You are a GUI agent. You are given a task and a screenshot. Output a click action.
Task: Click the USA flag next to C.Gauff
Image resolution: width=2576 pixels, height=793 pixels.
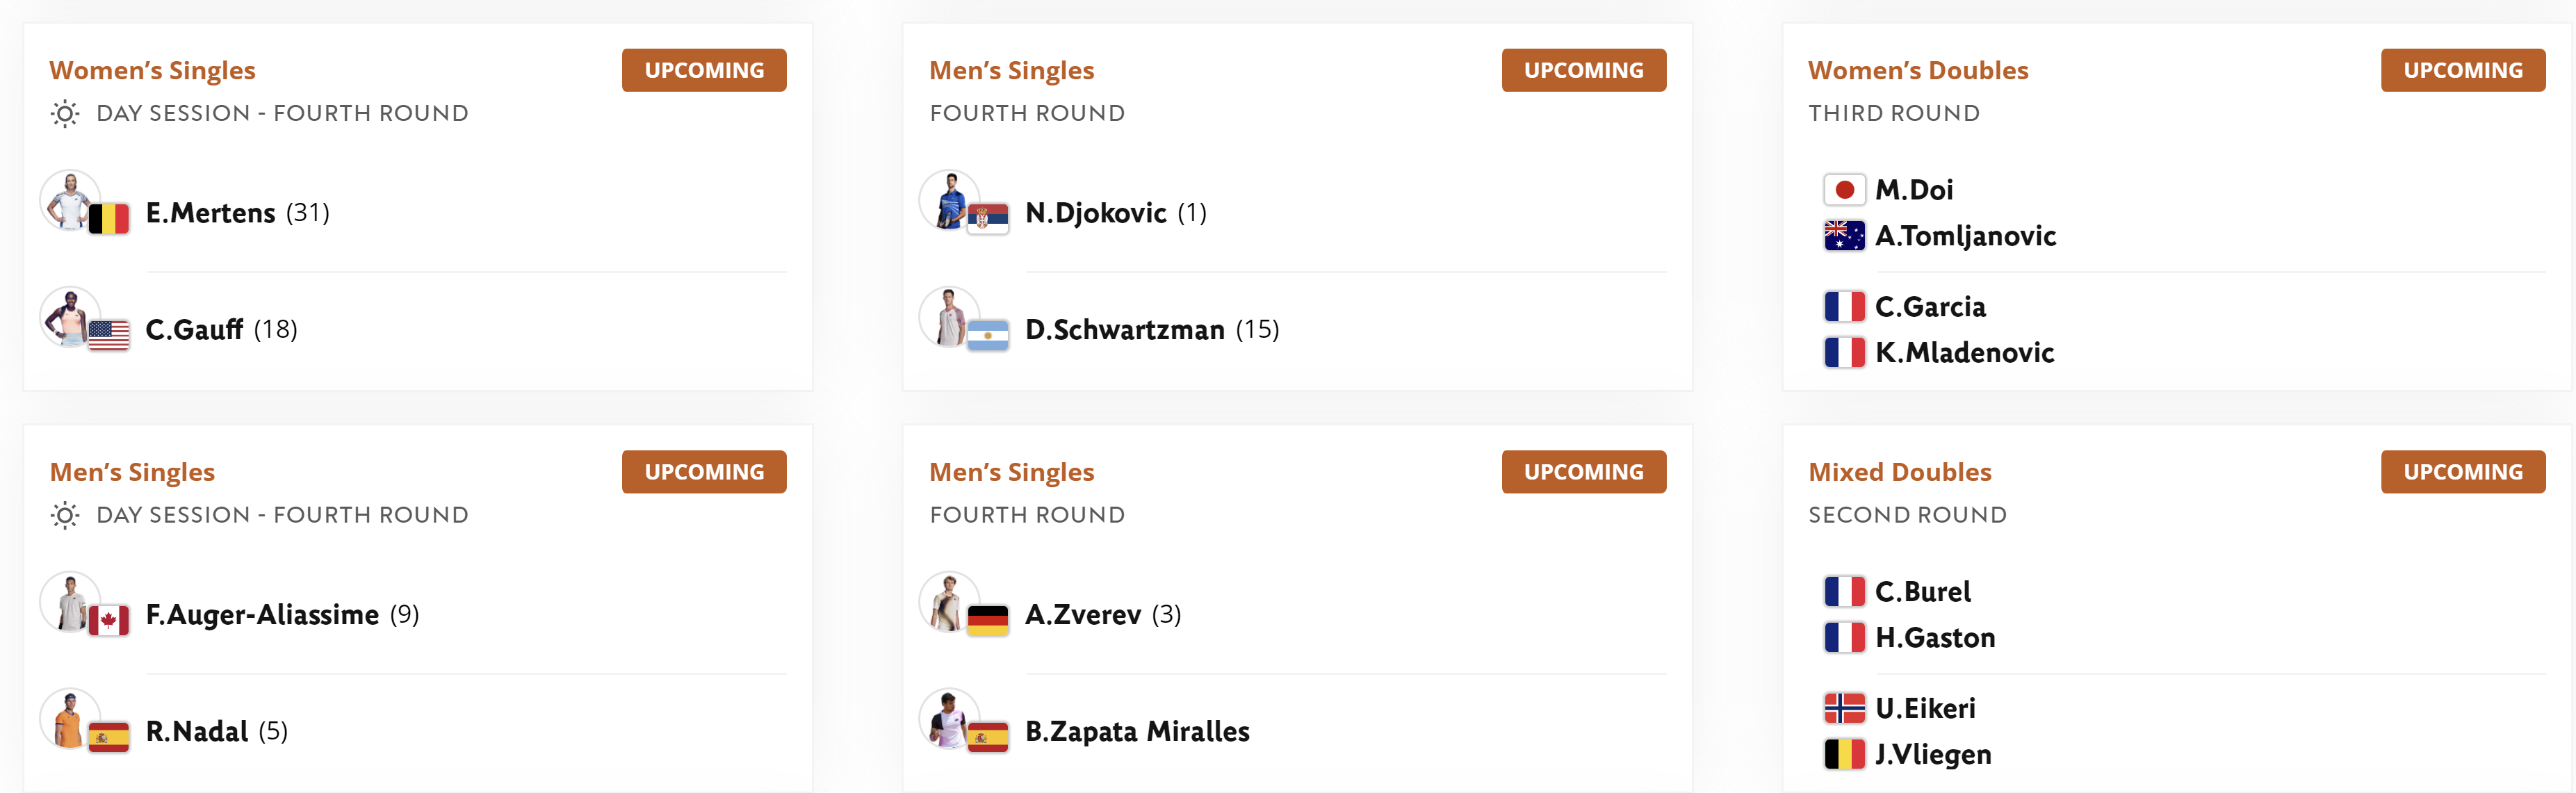coord(109,335)
